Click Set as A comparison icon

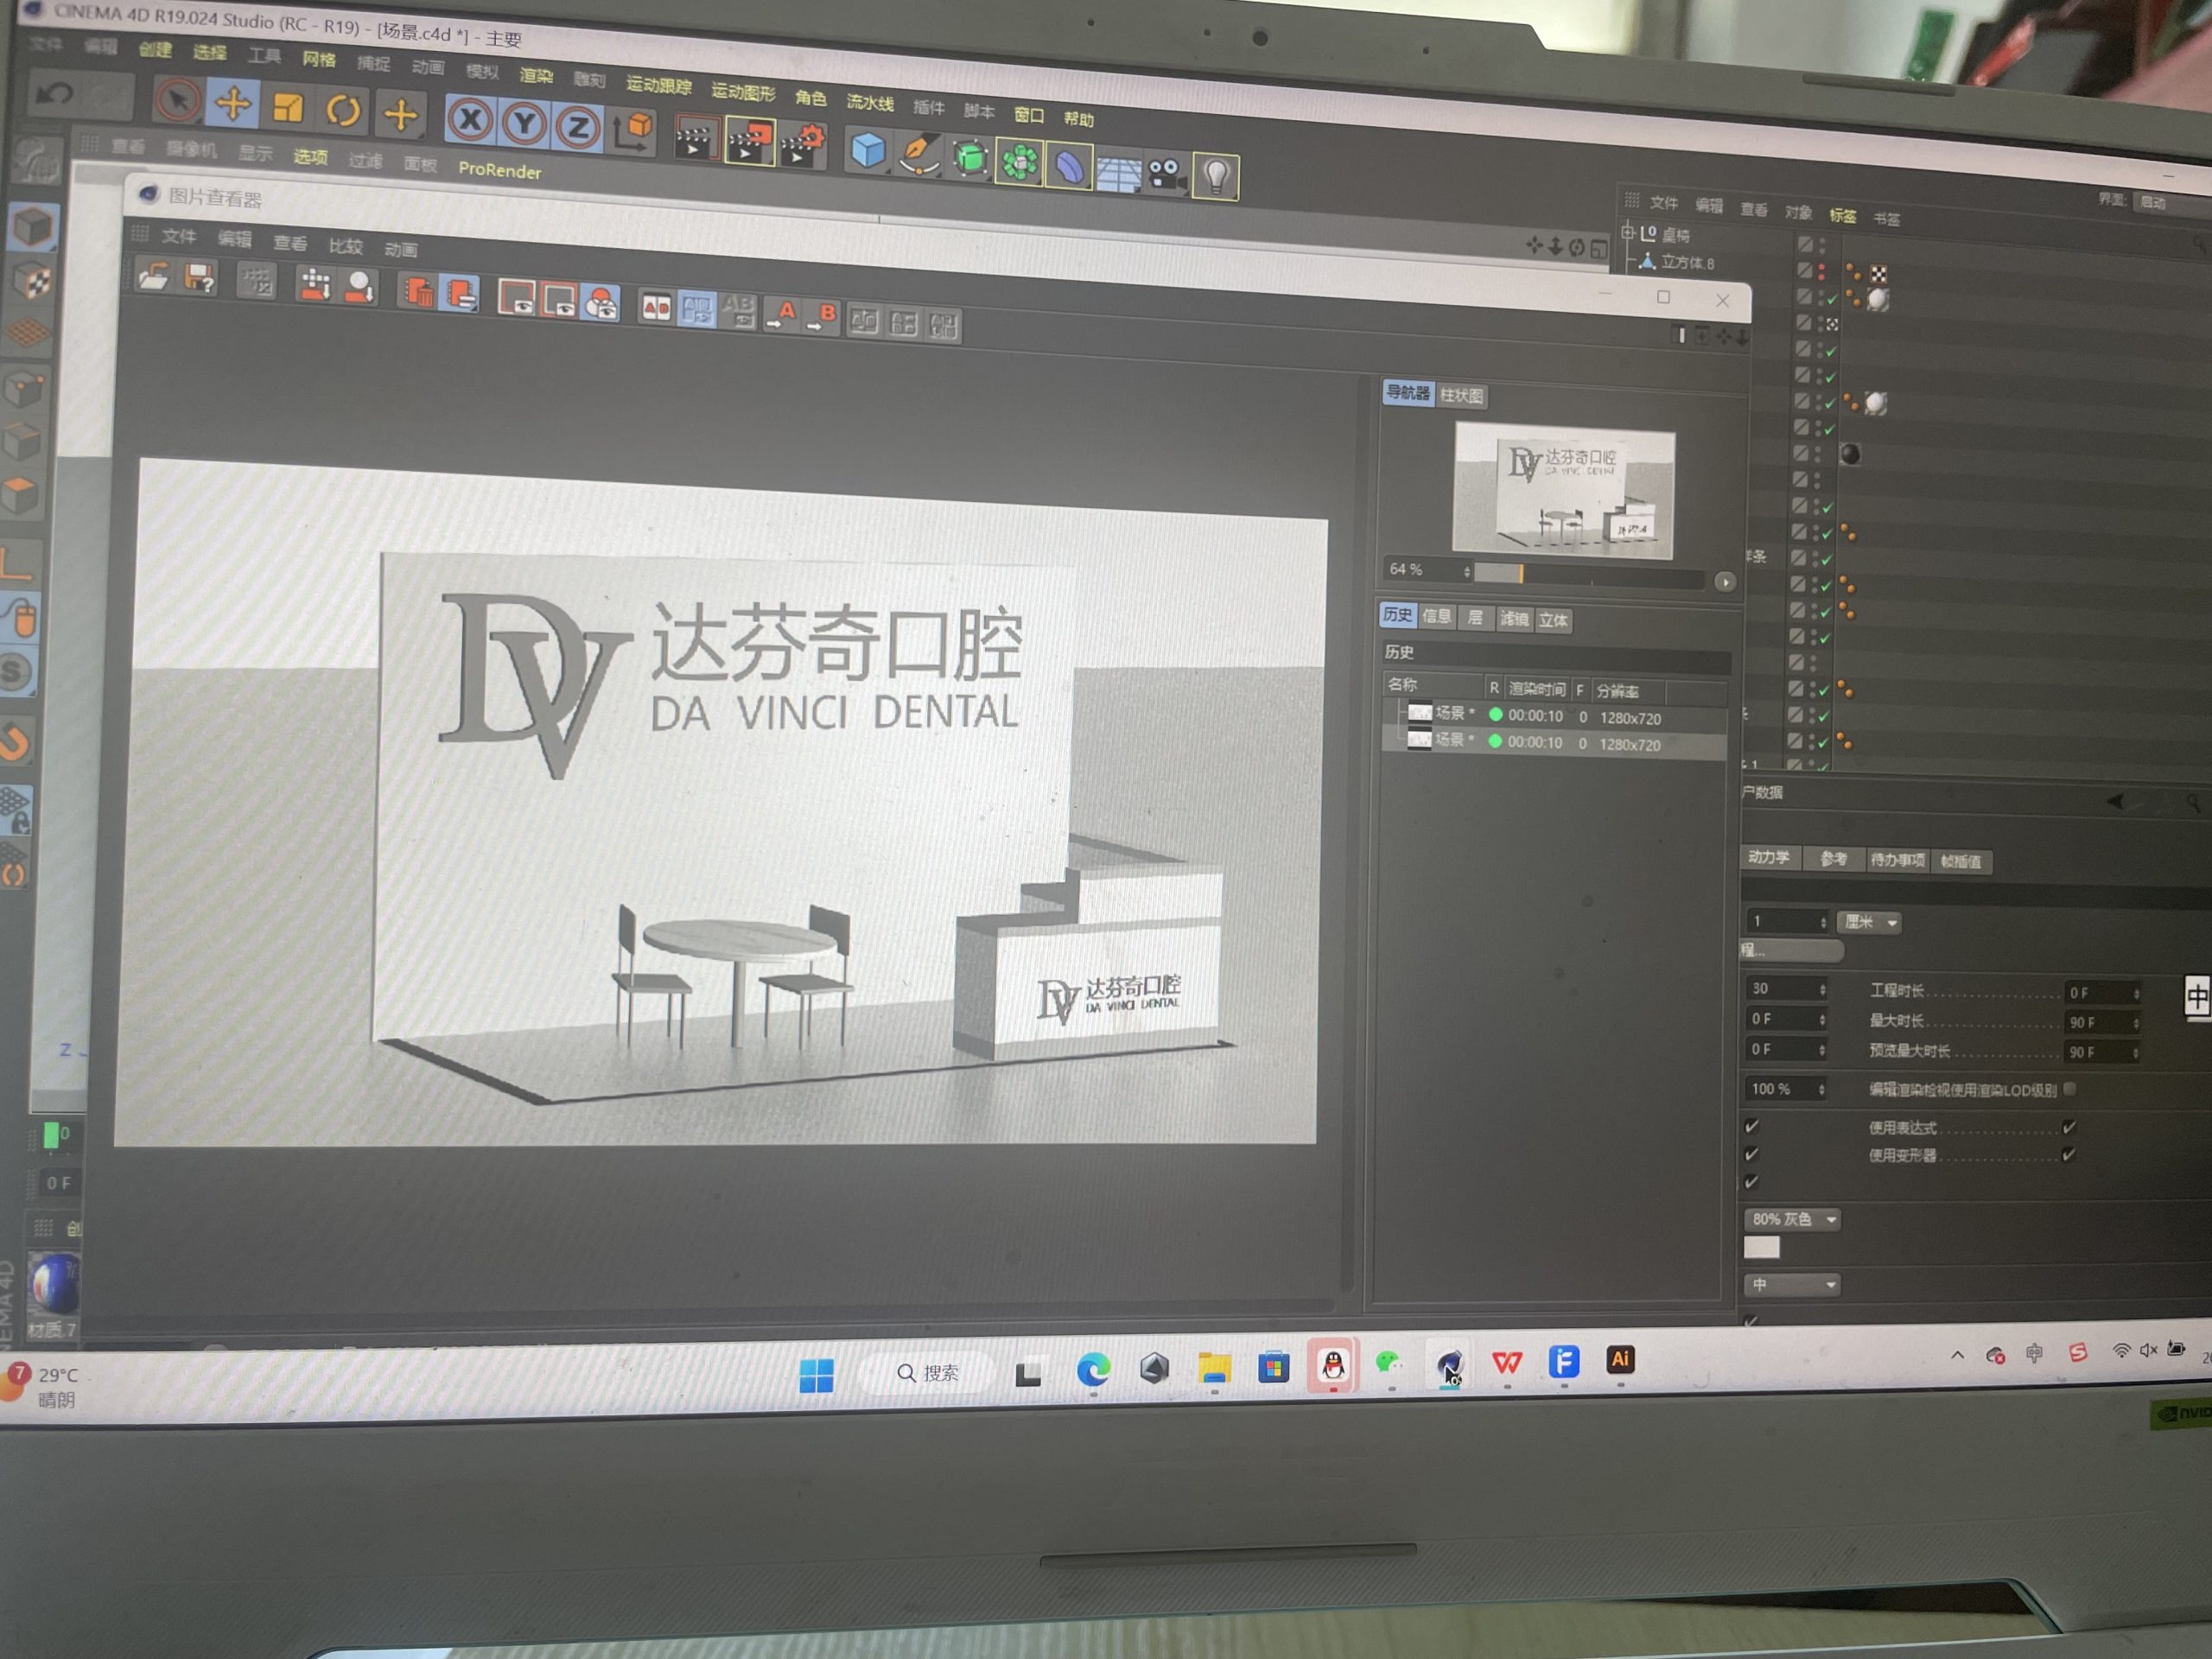click(782, 316)
